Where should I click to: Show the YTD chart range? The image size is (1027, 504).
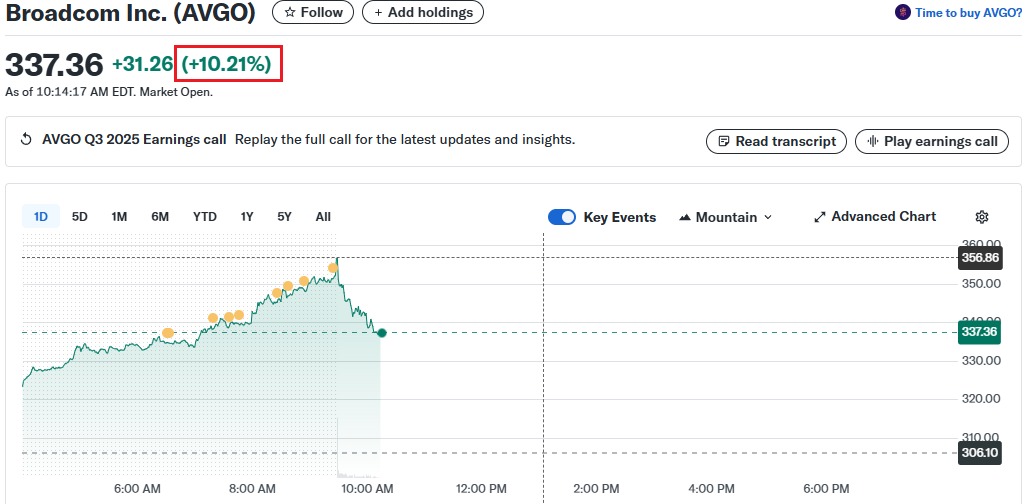(x=205, y=216)
